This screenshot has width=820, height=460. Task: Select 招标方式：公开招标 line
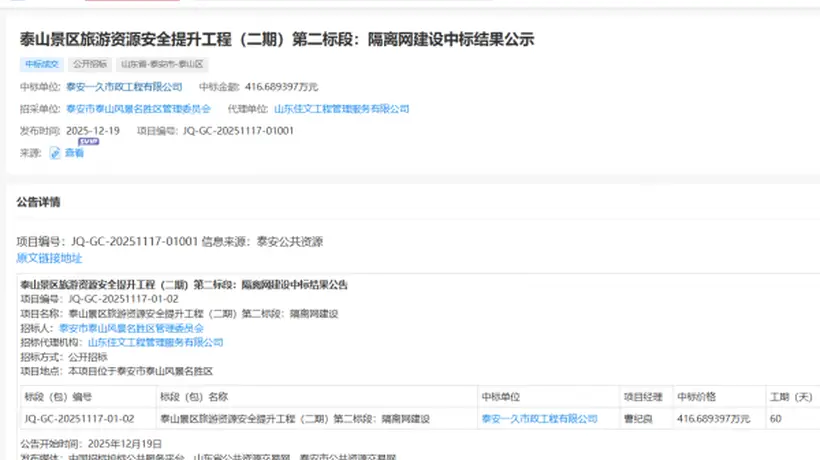click(64, 357)
